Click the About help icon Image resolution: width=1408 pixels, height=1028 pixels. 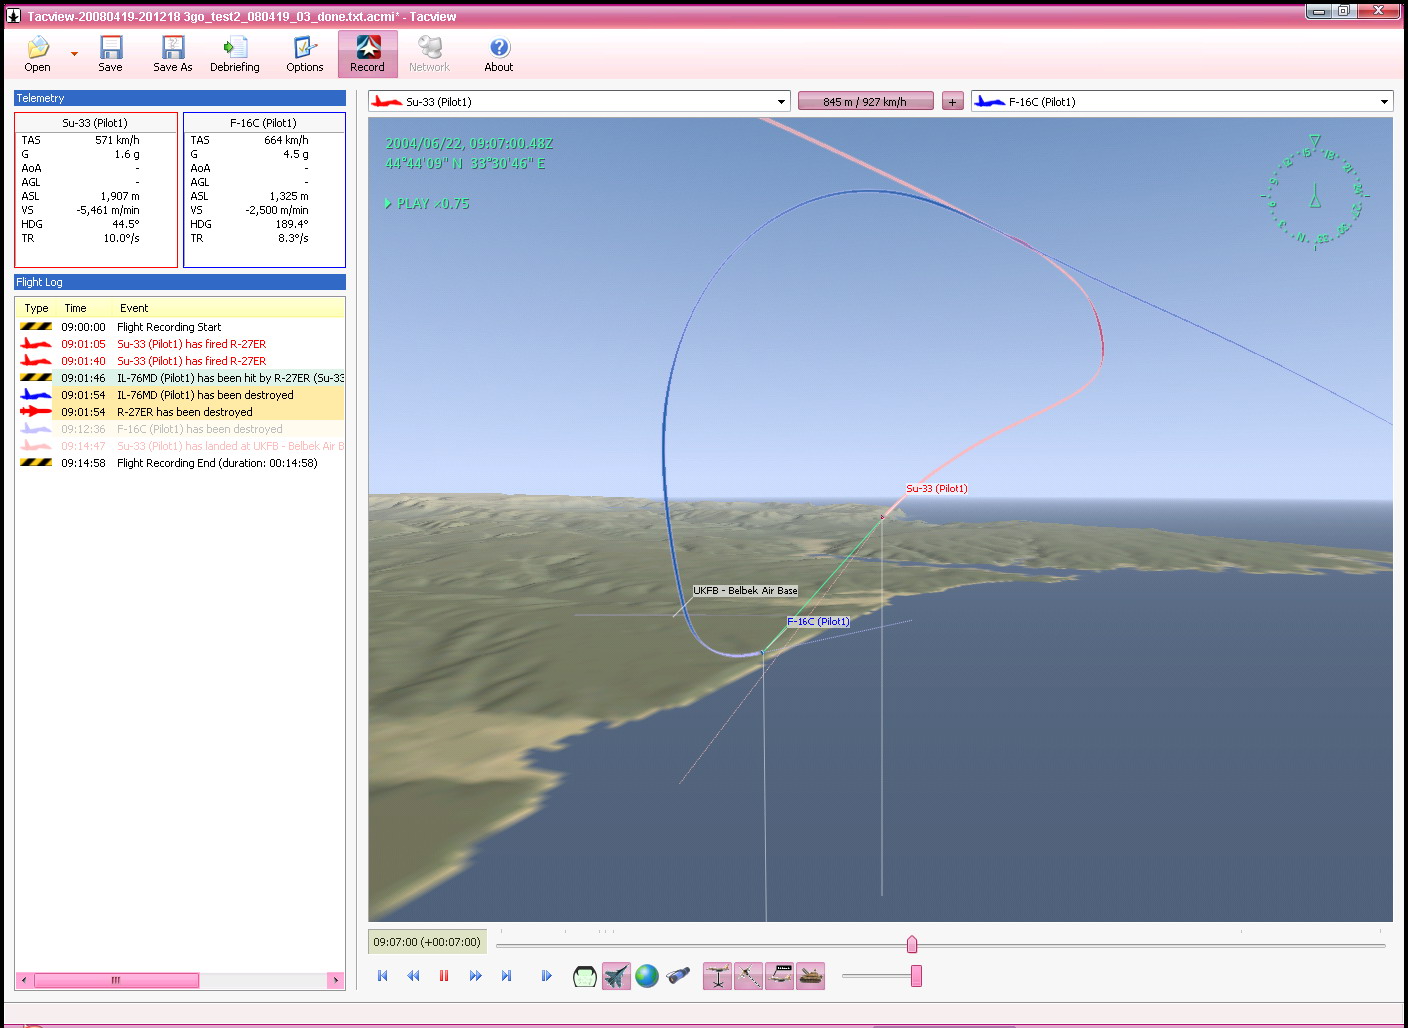click(x=499, y=53)
